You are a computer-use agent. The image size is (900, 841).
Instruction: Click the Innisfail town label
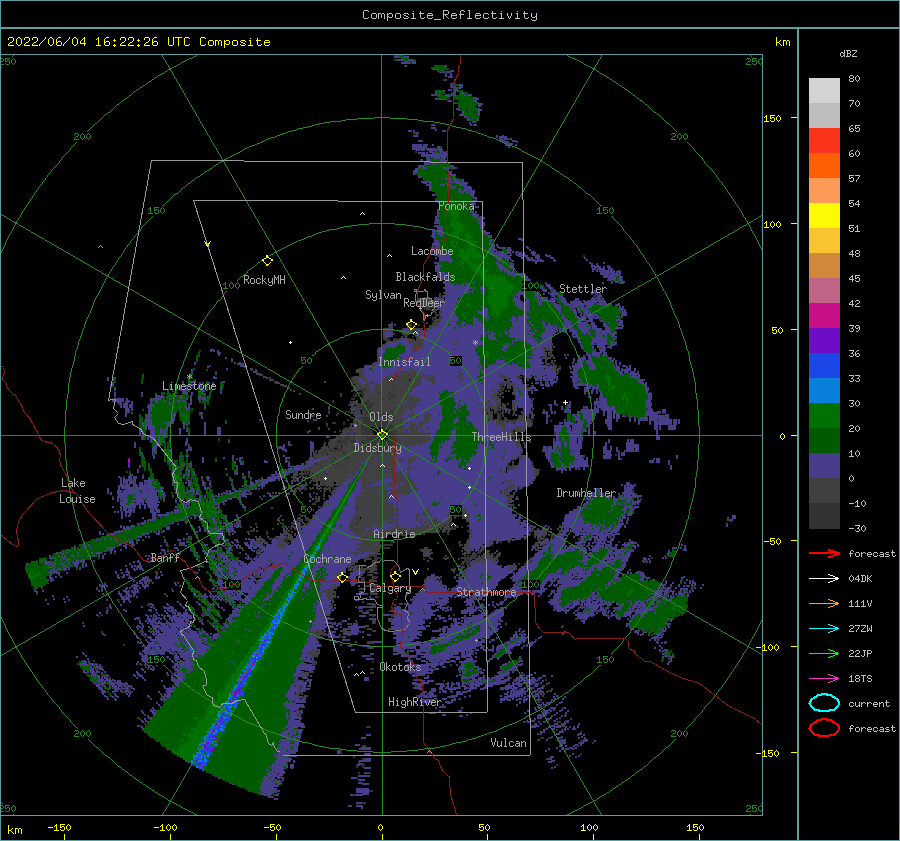404,362
